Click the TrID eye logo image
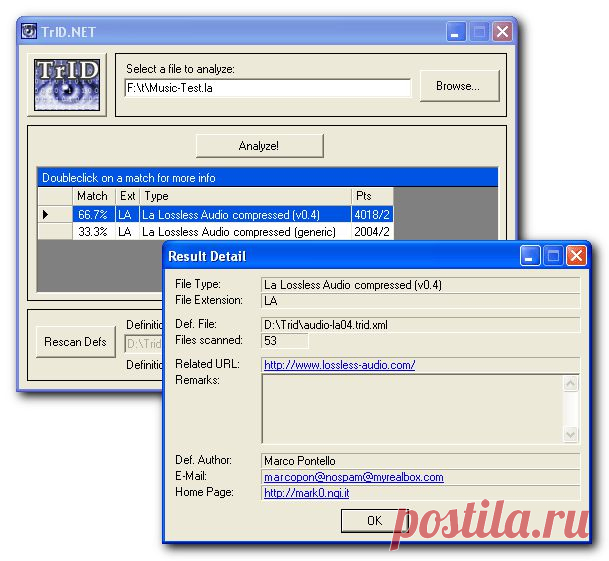This screenshot has height=561, width=609. (x=67, y=85)
